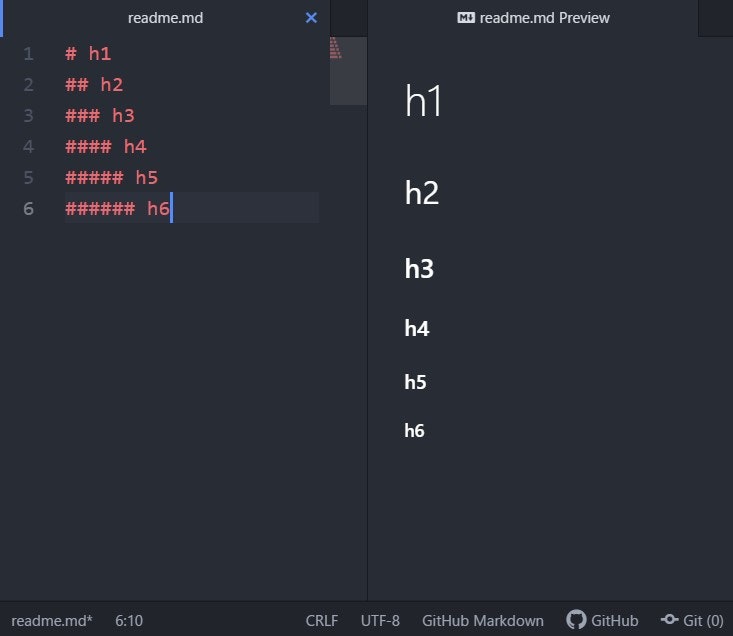Click line number 1 in the gutter
733x636 pixels.
[x=28, y=54]
